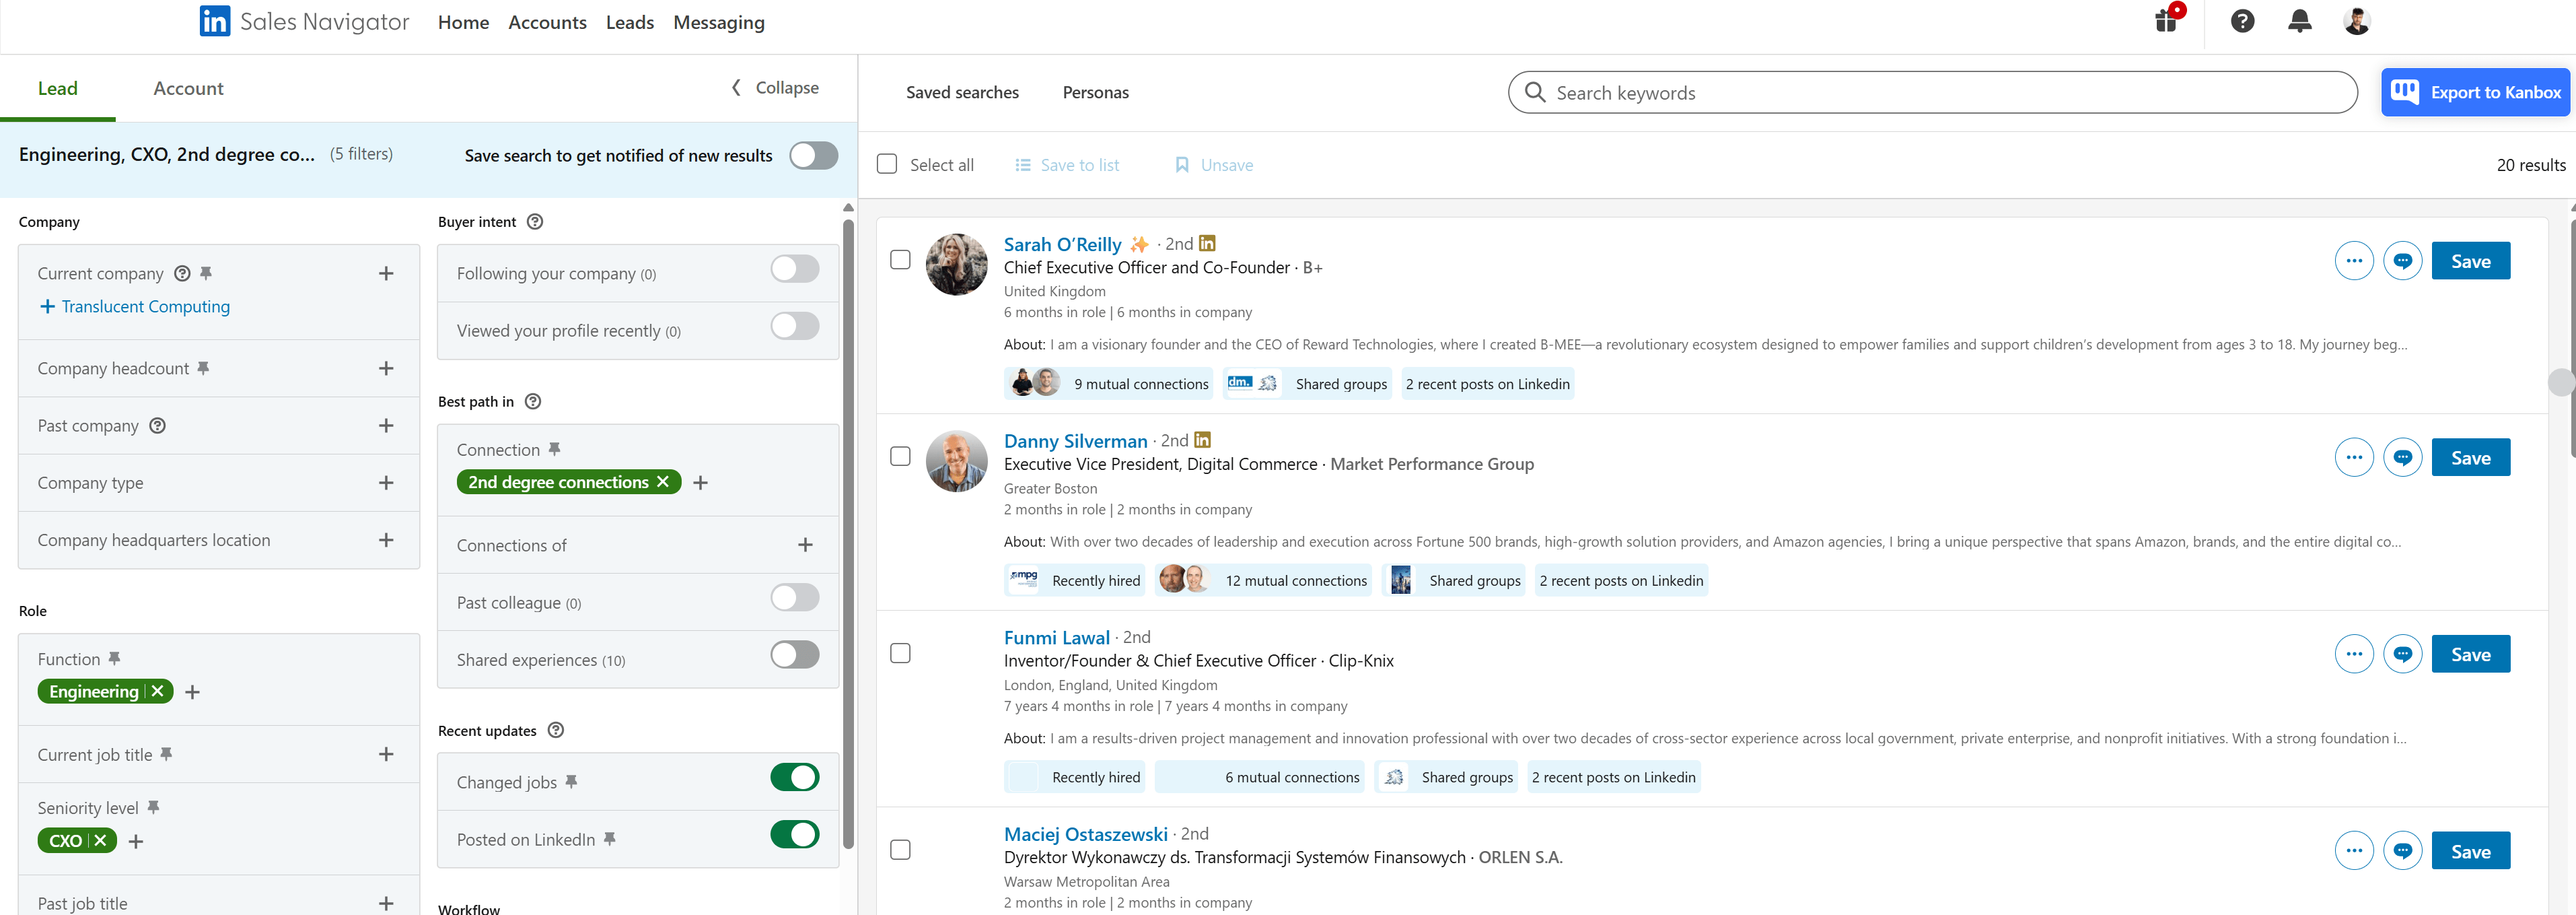This screenshot has width=2576, height=915.
Task: Enable Shared experiences toggle
Action: [x=794, y=655]
